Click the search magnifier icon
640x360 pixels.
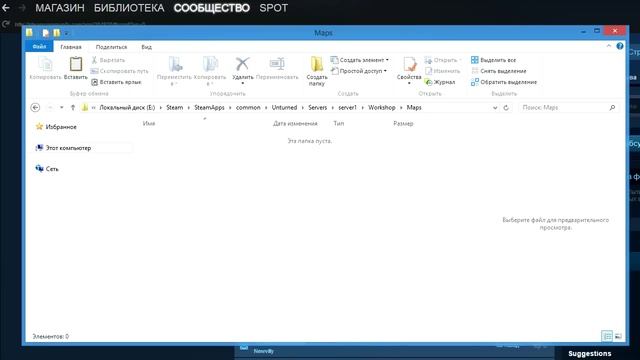click(x=612, y=107)
